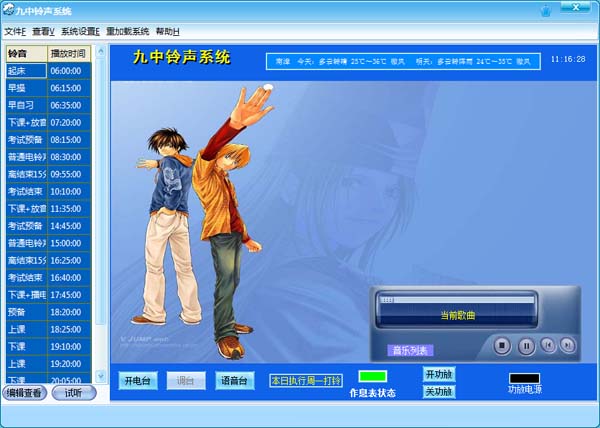This screenshot has height=428, width=600.
Task: Click the app icon in title bar
Action: coord(8,9)
